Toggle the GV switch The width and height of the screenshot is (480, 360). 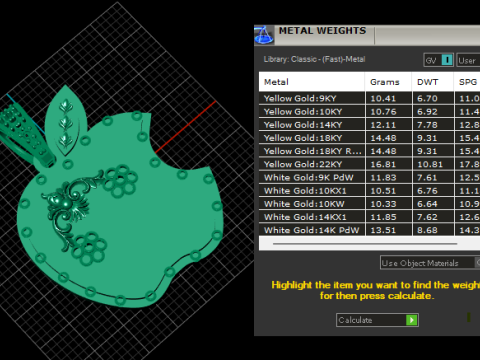click(x=438, y=60)
